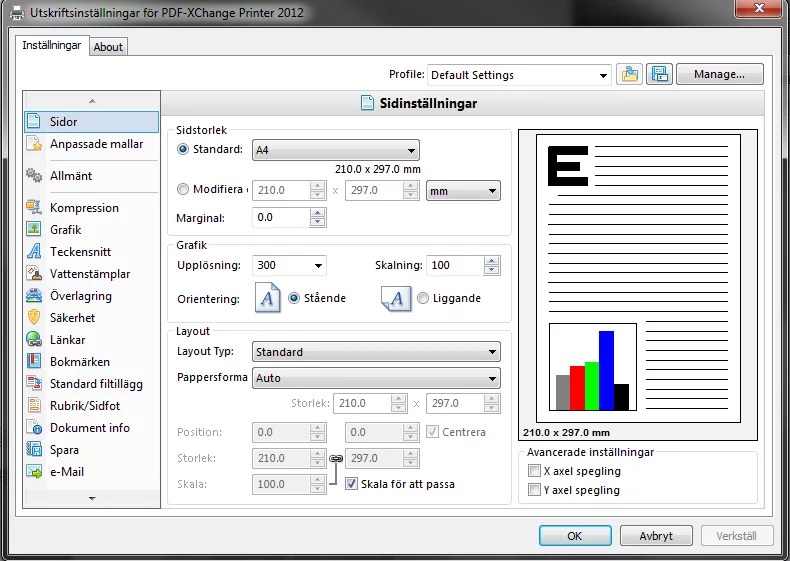Open the Kompression settings page
790x561 pixels.
[x=92, y=207]
